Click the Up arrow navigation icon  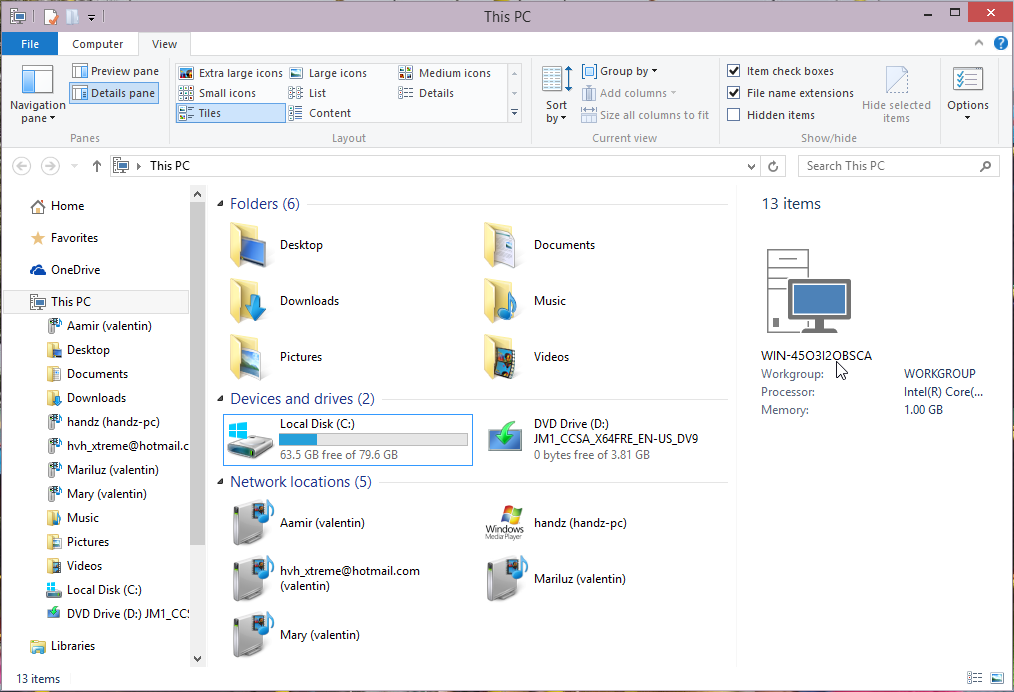click(96, 166)
